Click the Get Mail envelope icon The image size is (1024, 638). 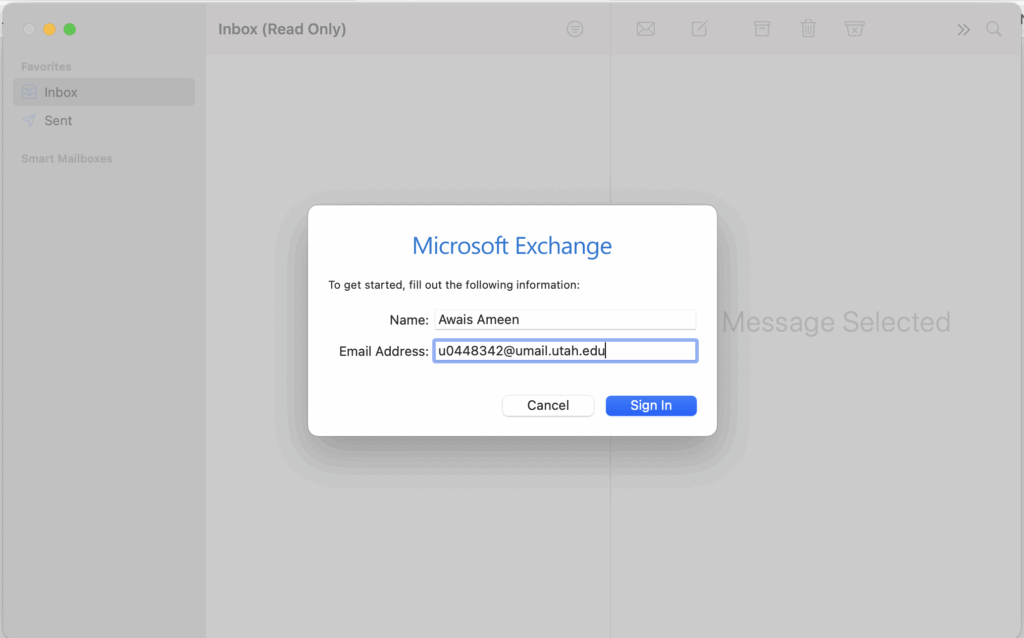(x=646, y=29)
